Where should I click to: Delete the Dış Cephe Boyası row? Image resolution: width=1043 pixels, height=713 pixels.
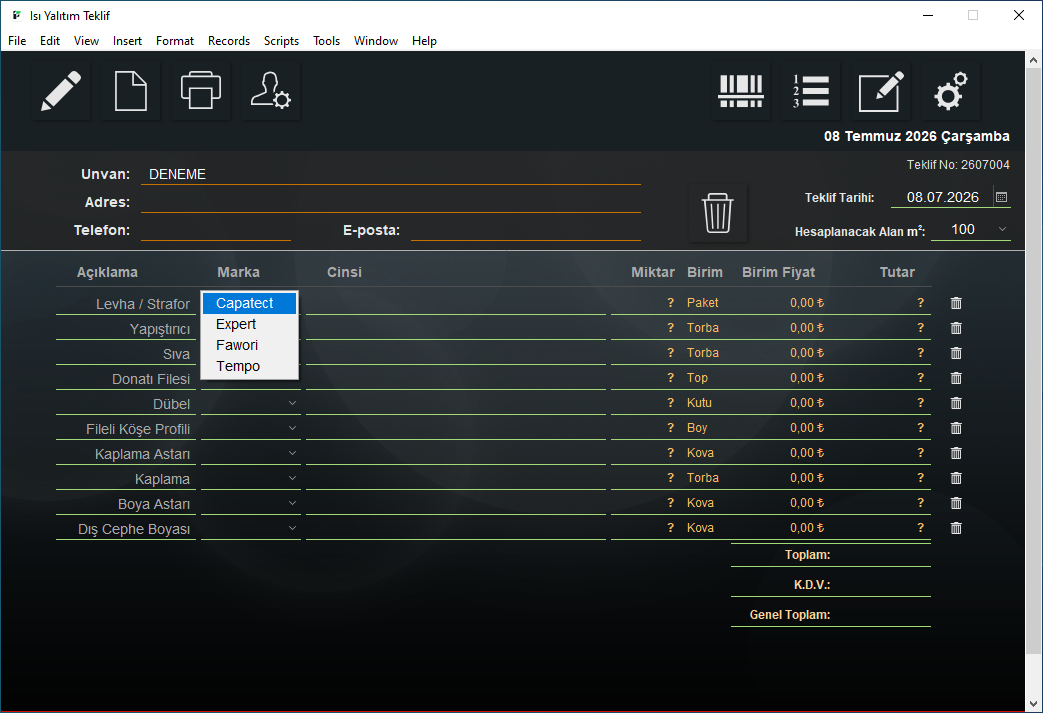tap(956, 528)
